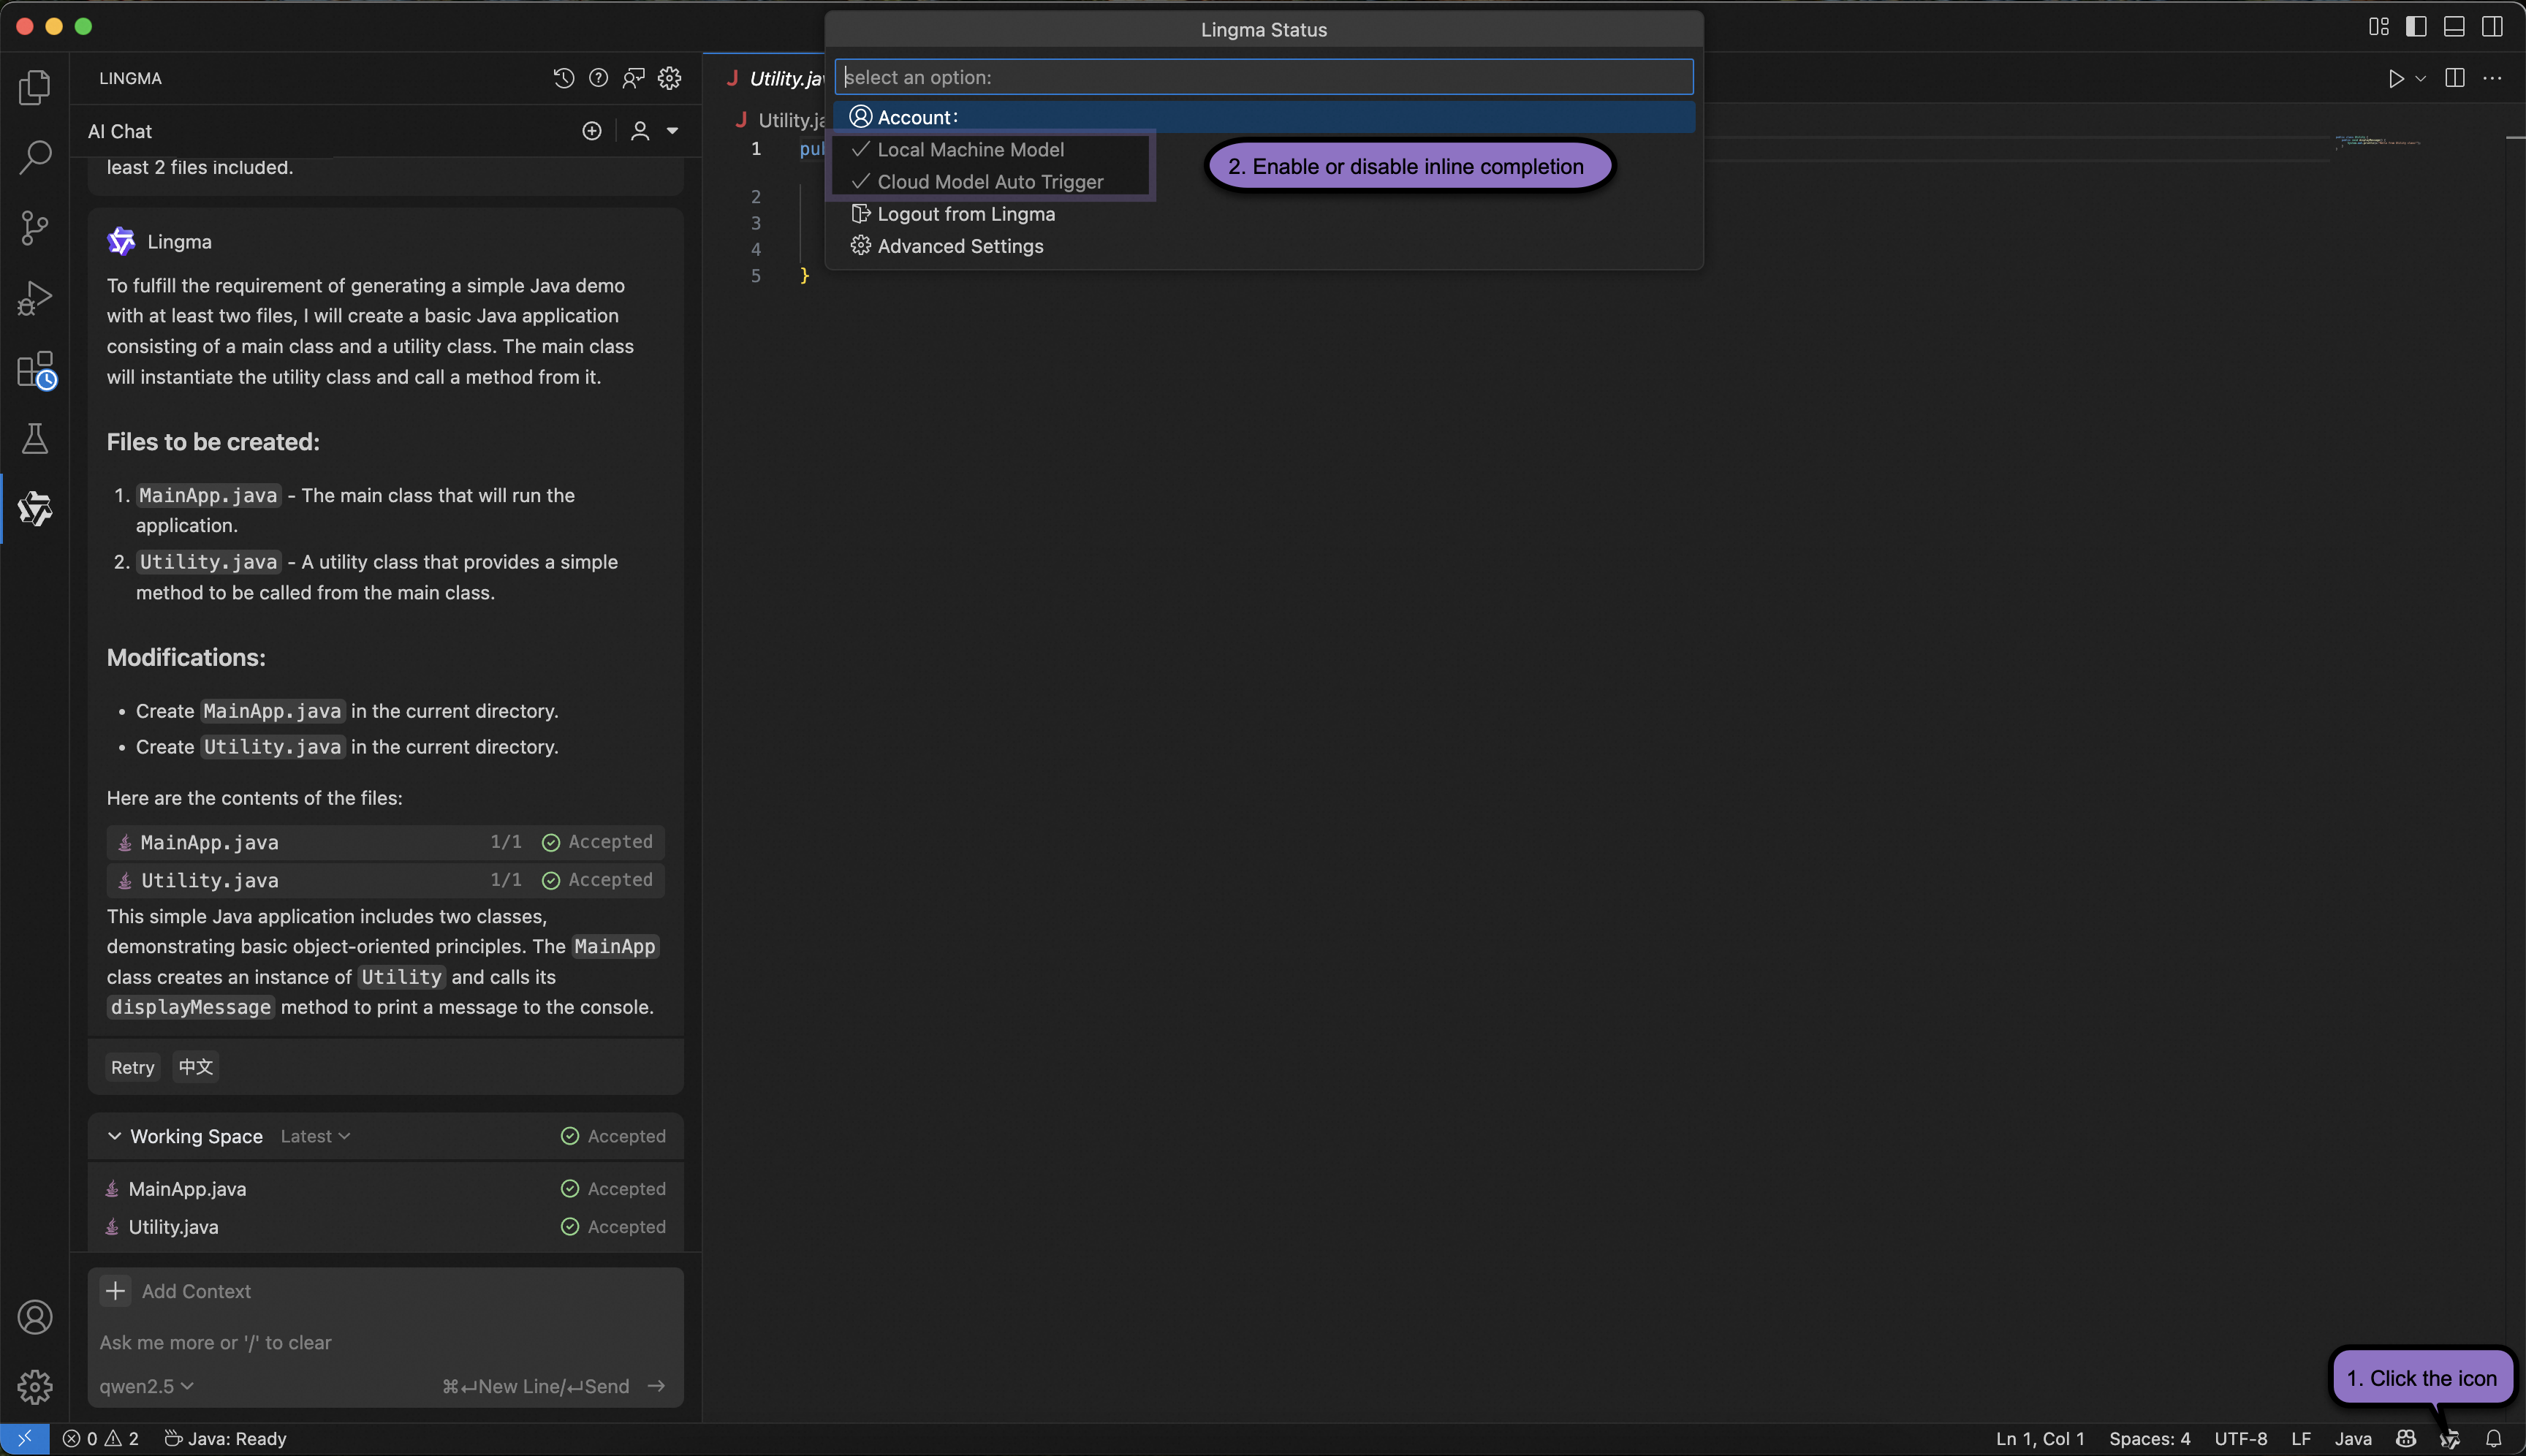Click 'Java: Ready' status item
The width and height of the screenshot is (2526, 1456).
(225, 1439)
